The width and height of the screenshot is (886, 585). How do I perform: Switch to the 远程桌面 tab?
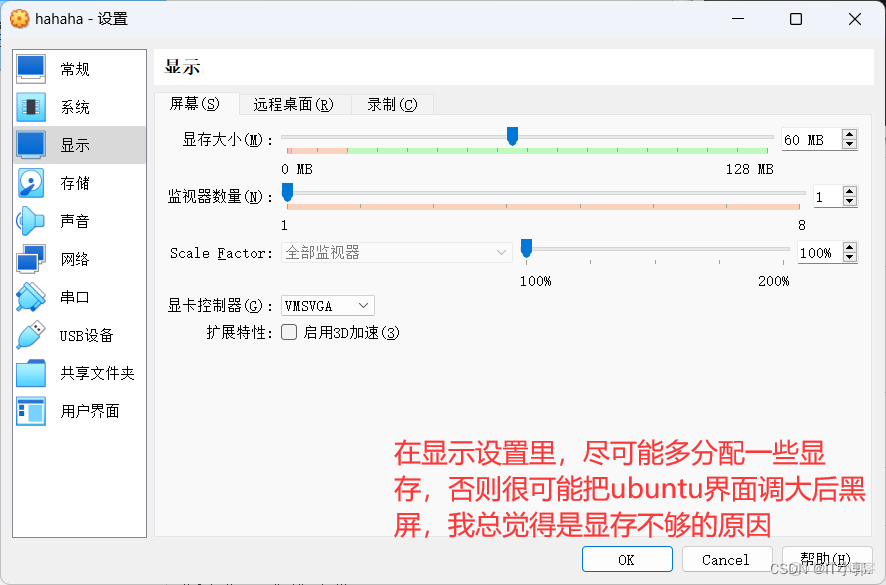293,104
